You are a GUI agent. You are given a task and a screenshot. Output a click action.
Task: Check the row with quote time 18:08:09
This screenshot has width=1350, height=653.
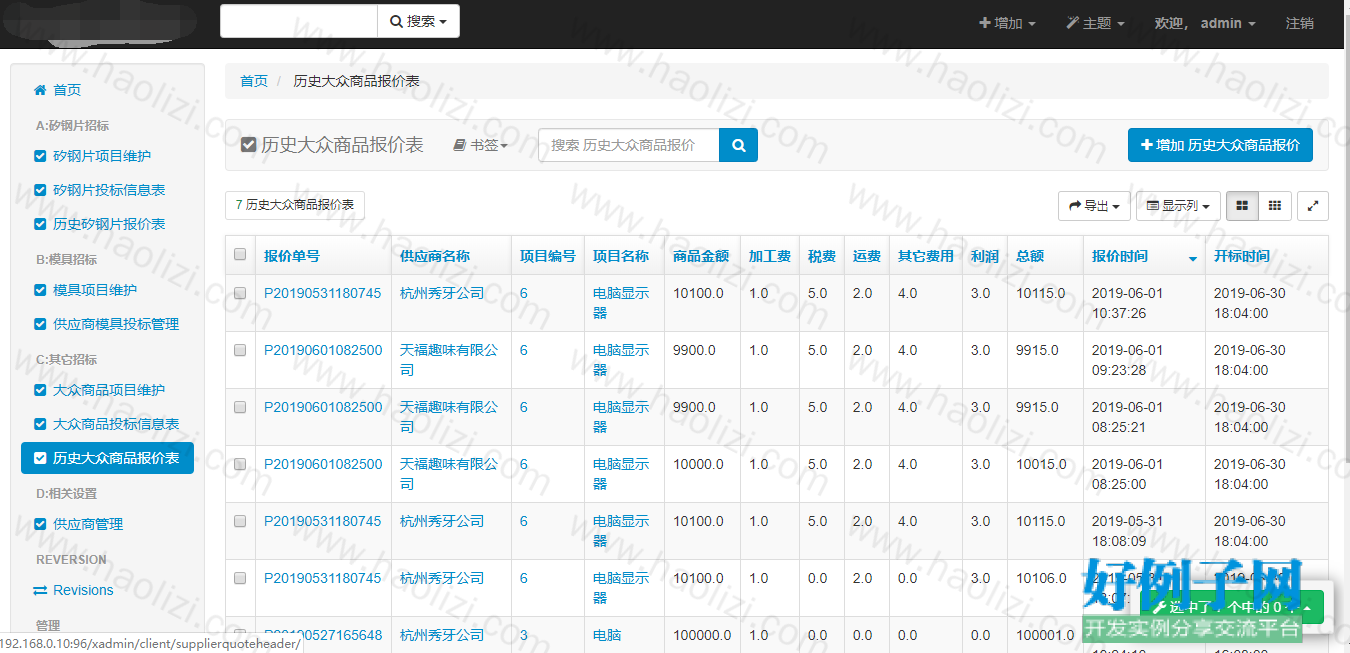click(x=240, y=521)
